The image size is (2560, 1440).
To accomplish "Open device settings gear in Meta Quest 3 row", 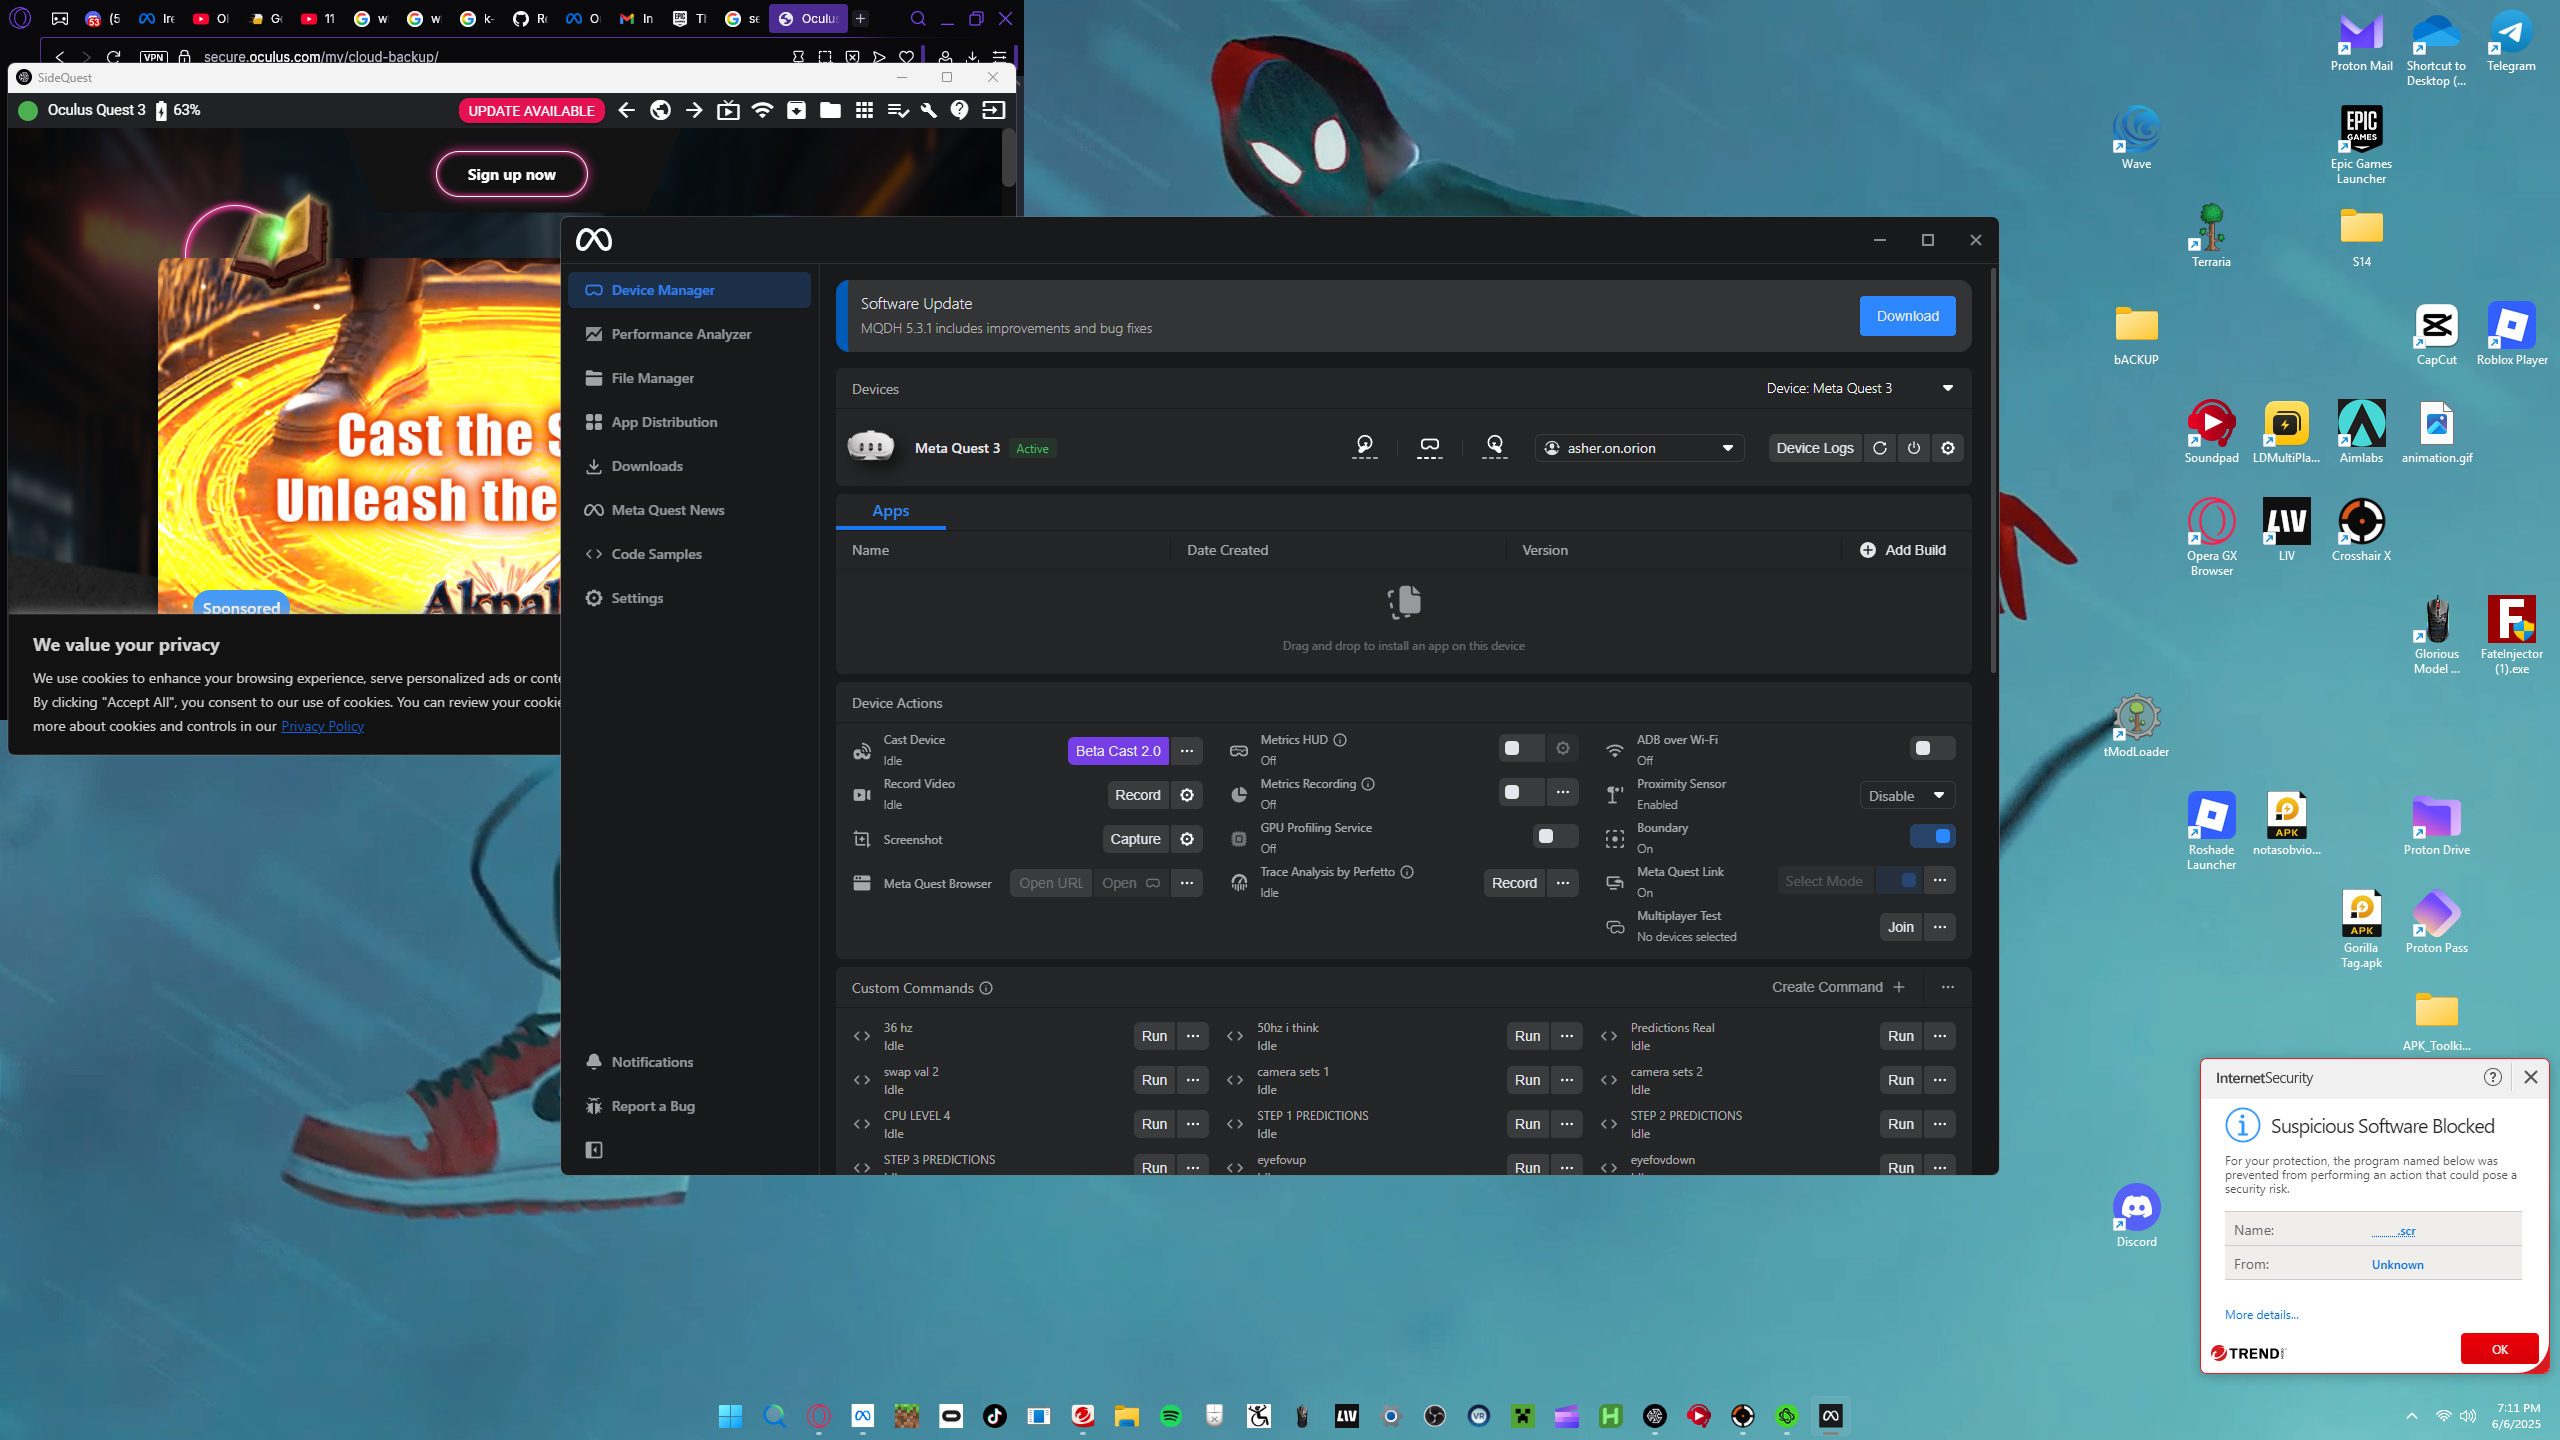I will tap(1948, 448).
